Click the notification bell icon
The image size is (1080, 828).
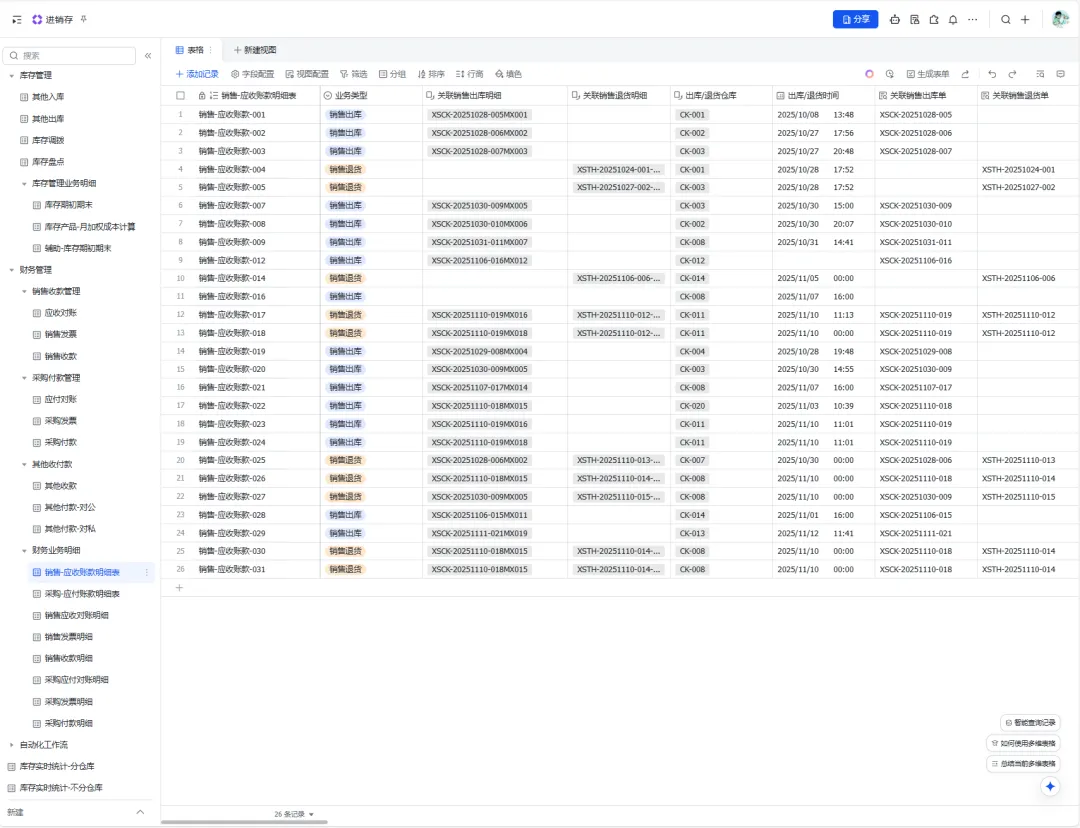(x=953, y=20)
